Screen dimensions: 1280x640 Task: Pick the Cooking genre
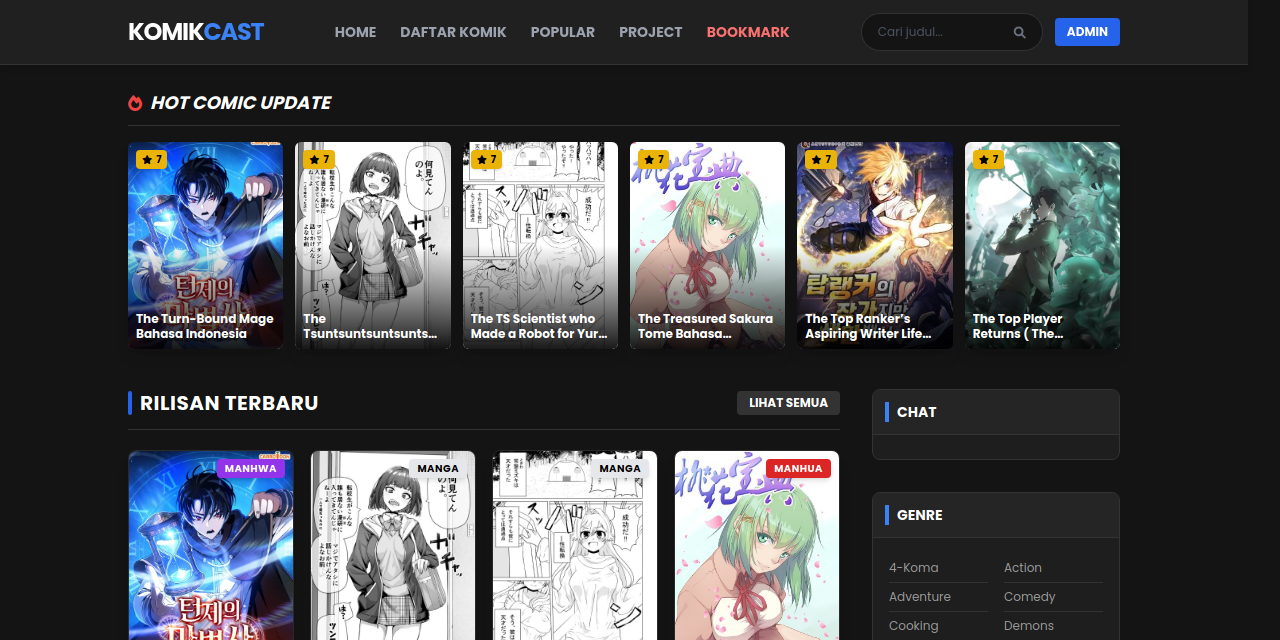pos(914,625)
